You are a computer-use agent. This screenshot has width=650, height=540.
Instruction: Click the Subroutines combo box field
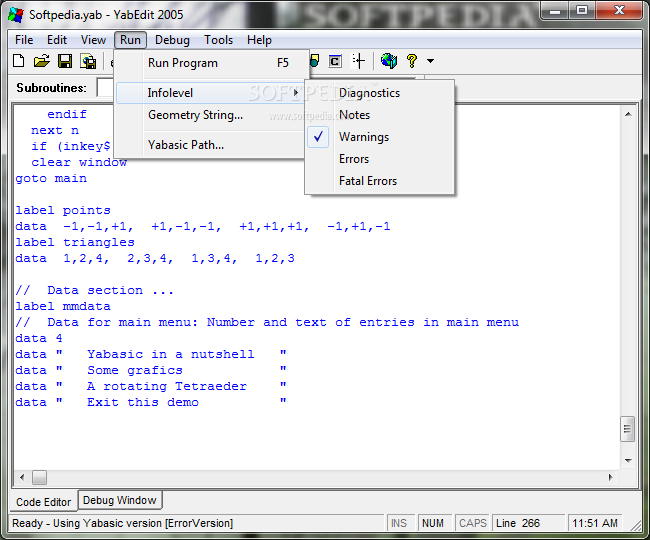[x=105, y=87]
